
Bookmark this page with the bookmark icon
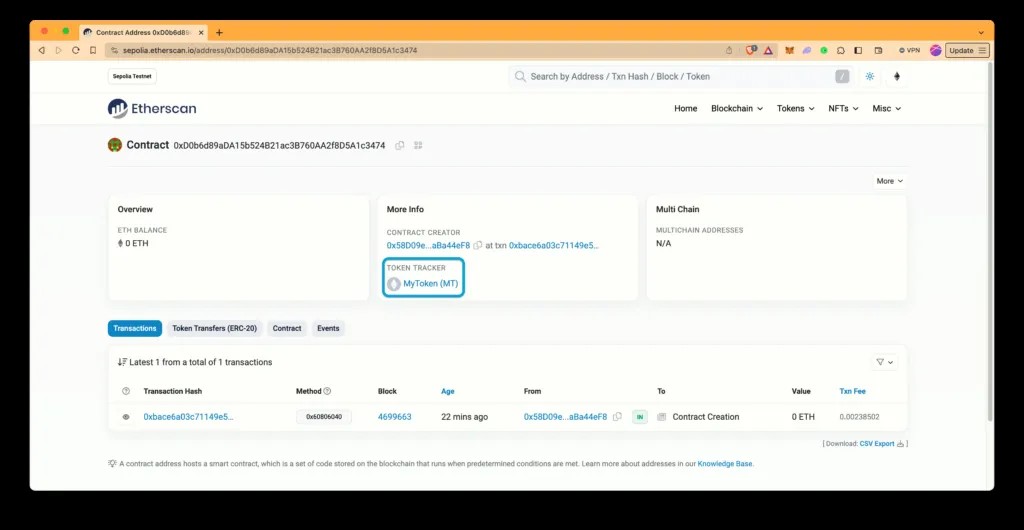(x=93, y=50)
